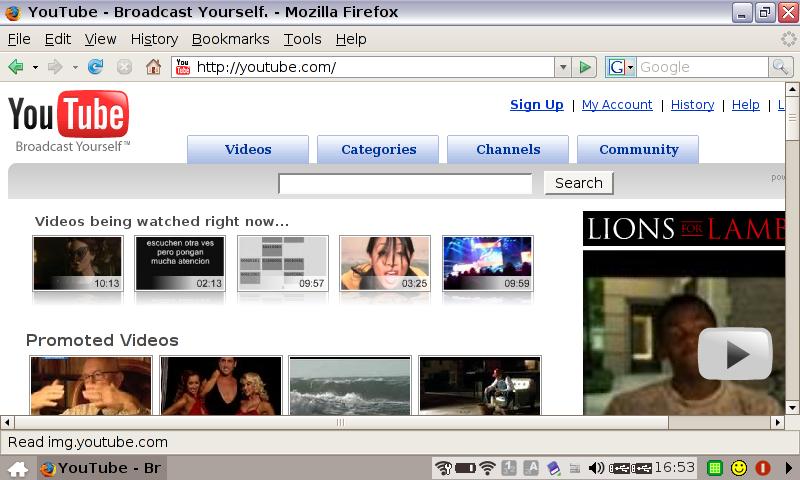Open the Help menu
This screenshot has height=480, width=800.
351,39
